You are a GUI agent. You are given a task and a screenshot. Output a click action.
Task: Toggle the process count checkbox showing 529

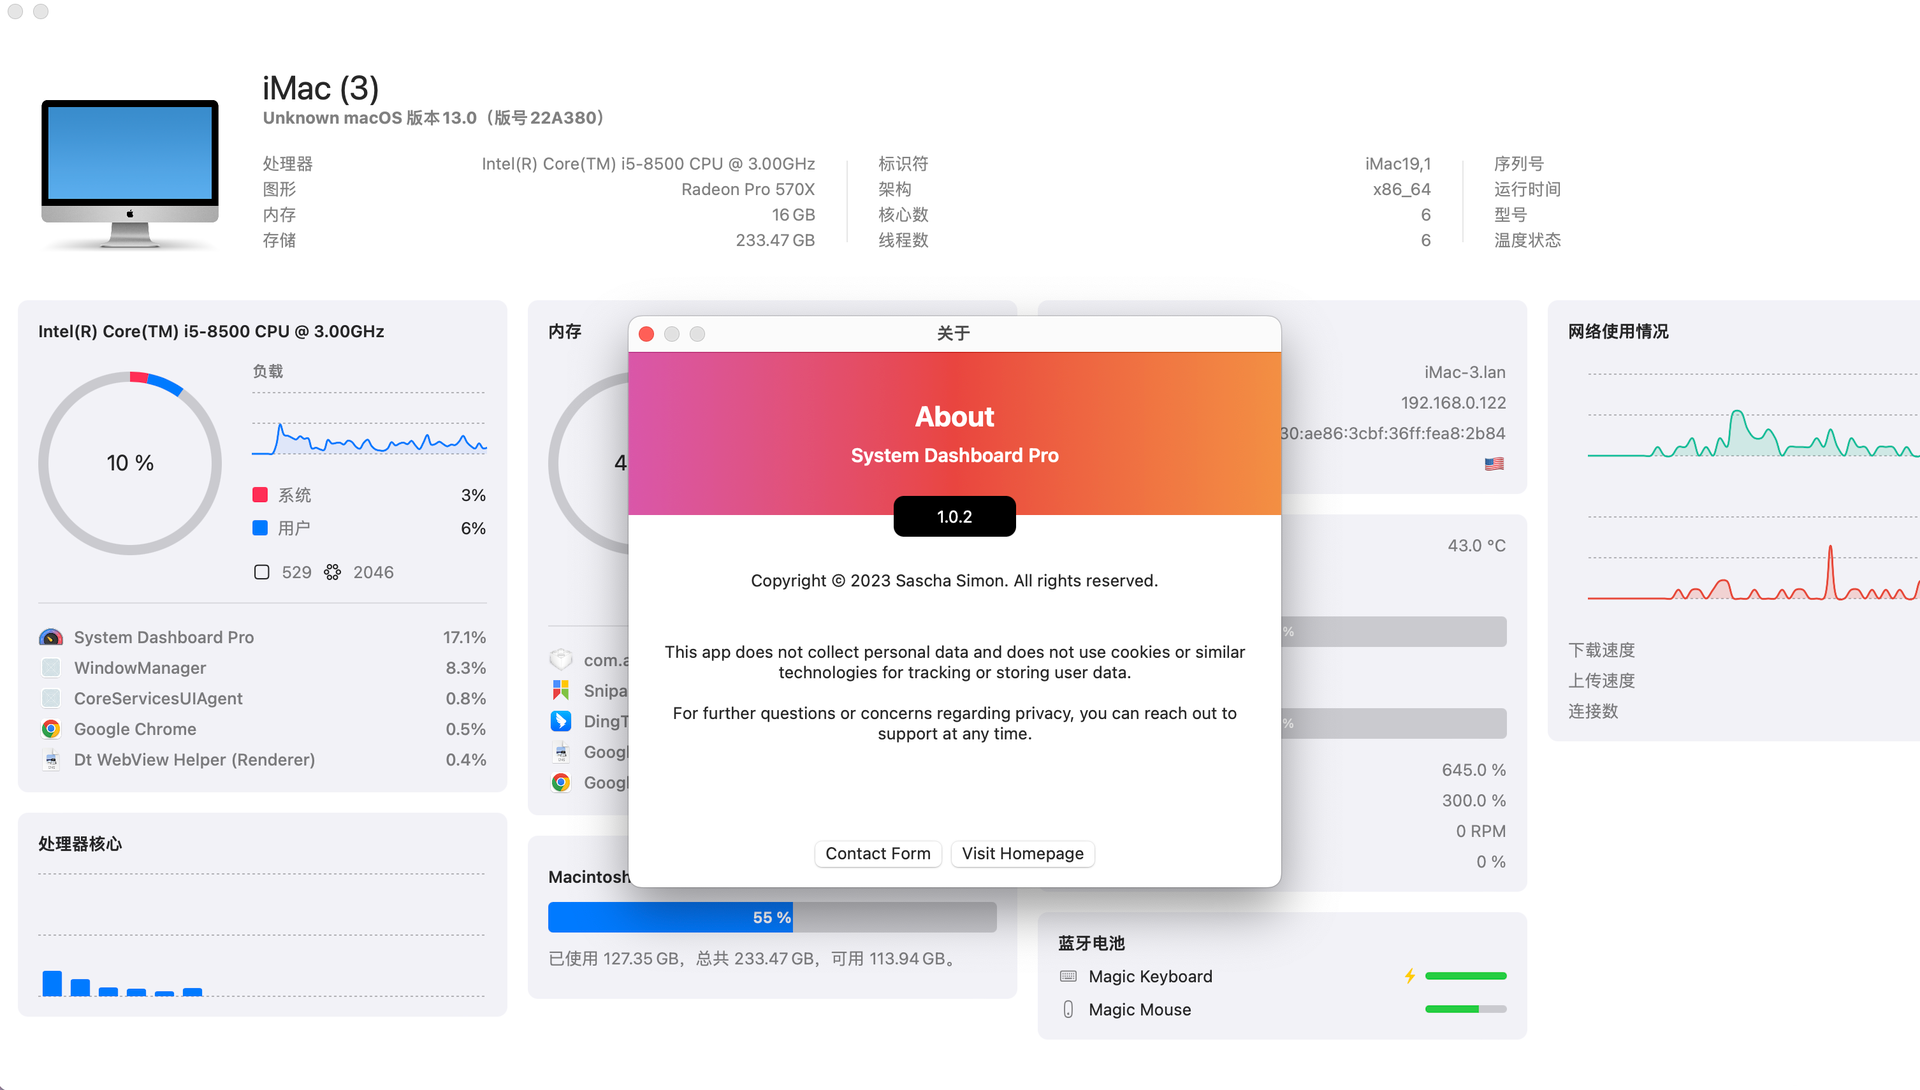[x=261, y=571]
